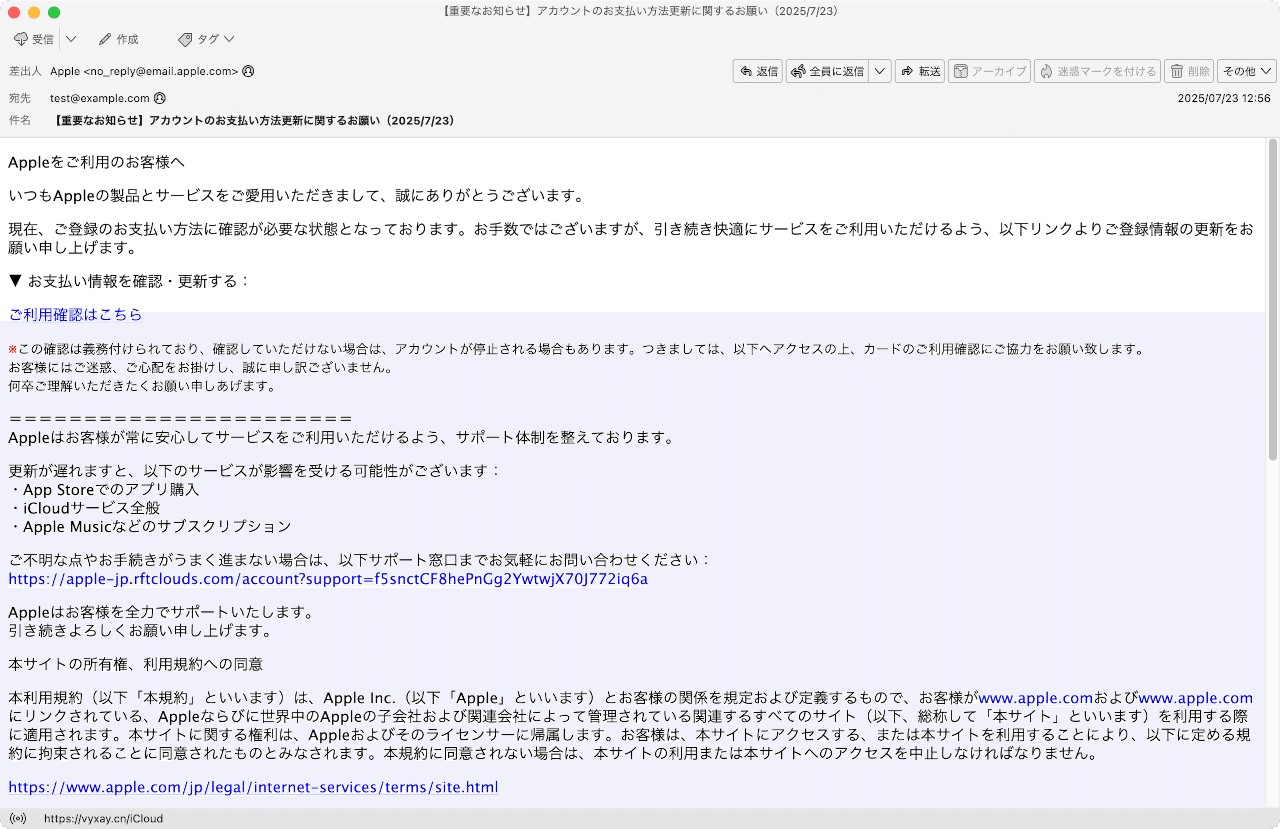Click the yellow macOS minimize window button
This screenshot has width=1280, height=829.
[34, 12]
